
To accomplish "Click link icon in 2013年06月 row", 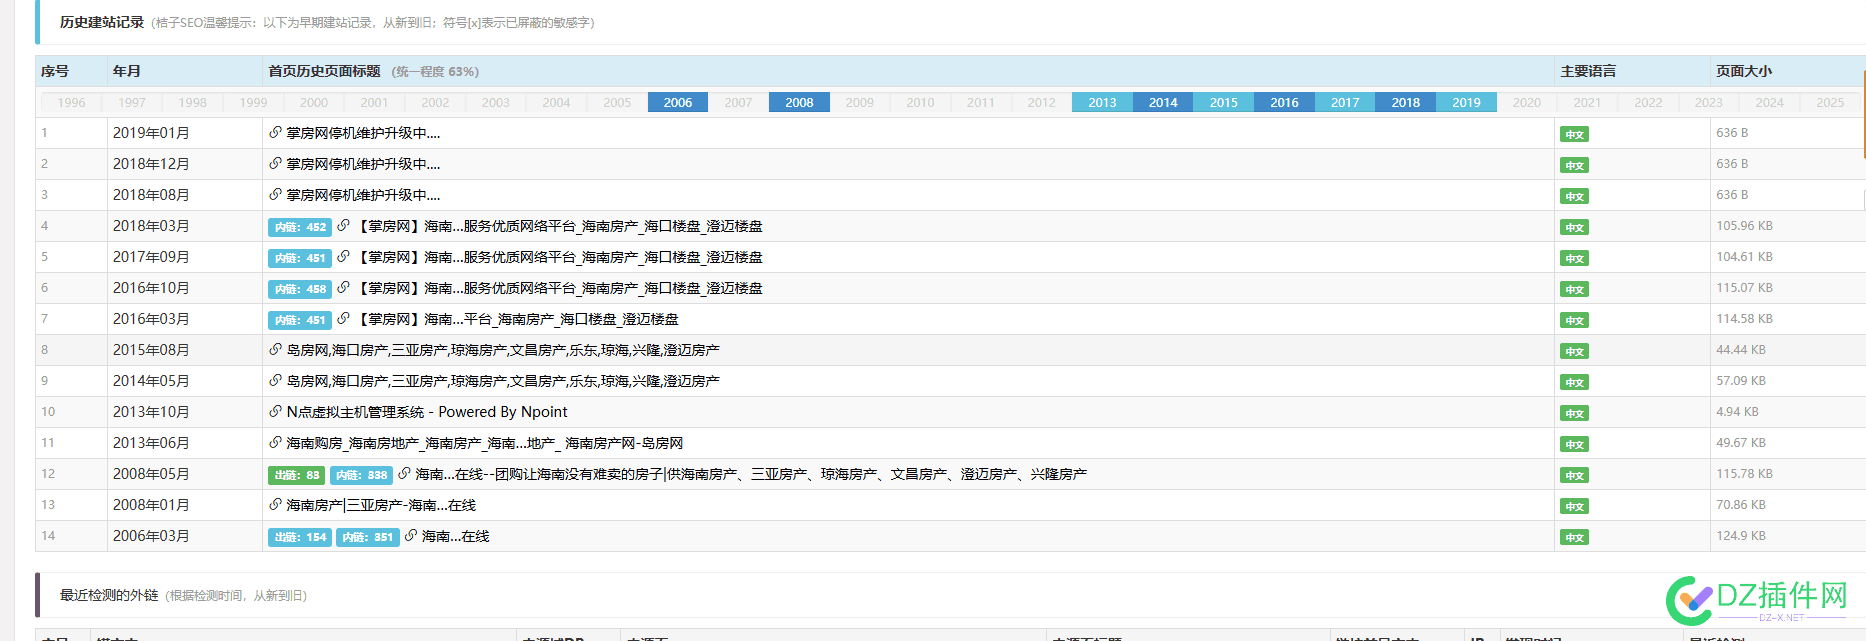I will [x=275, y=443].
